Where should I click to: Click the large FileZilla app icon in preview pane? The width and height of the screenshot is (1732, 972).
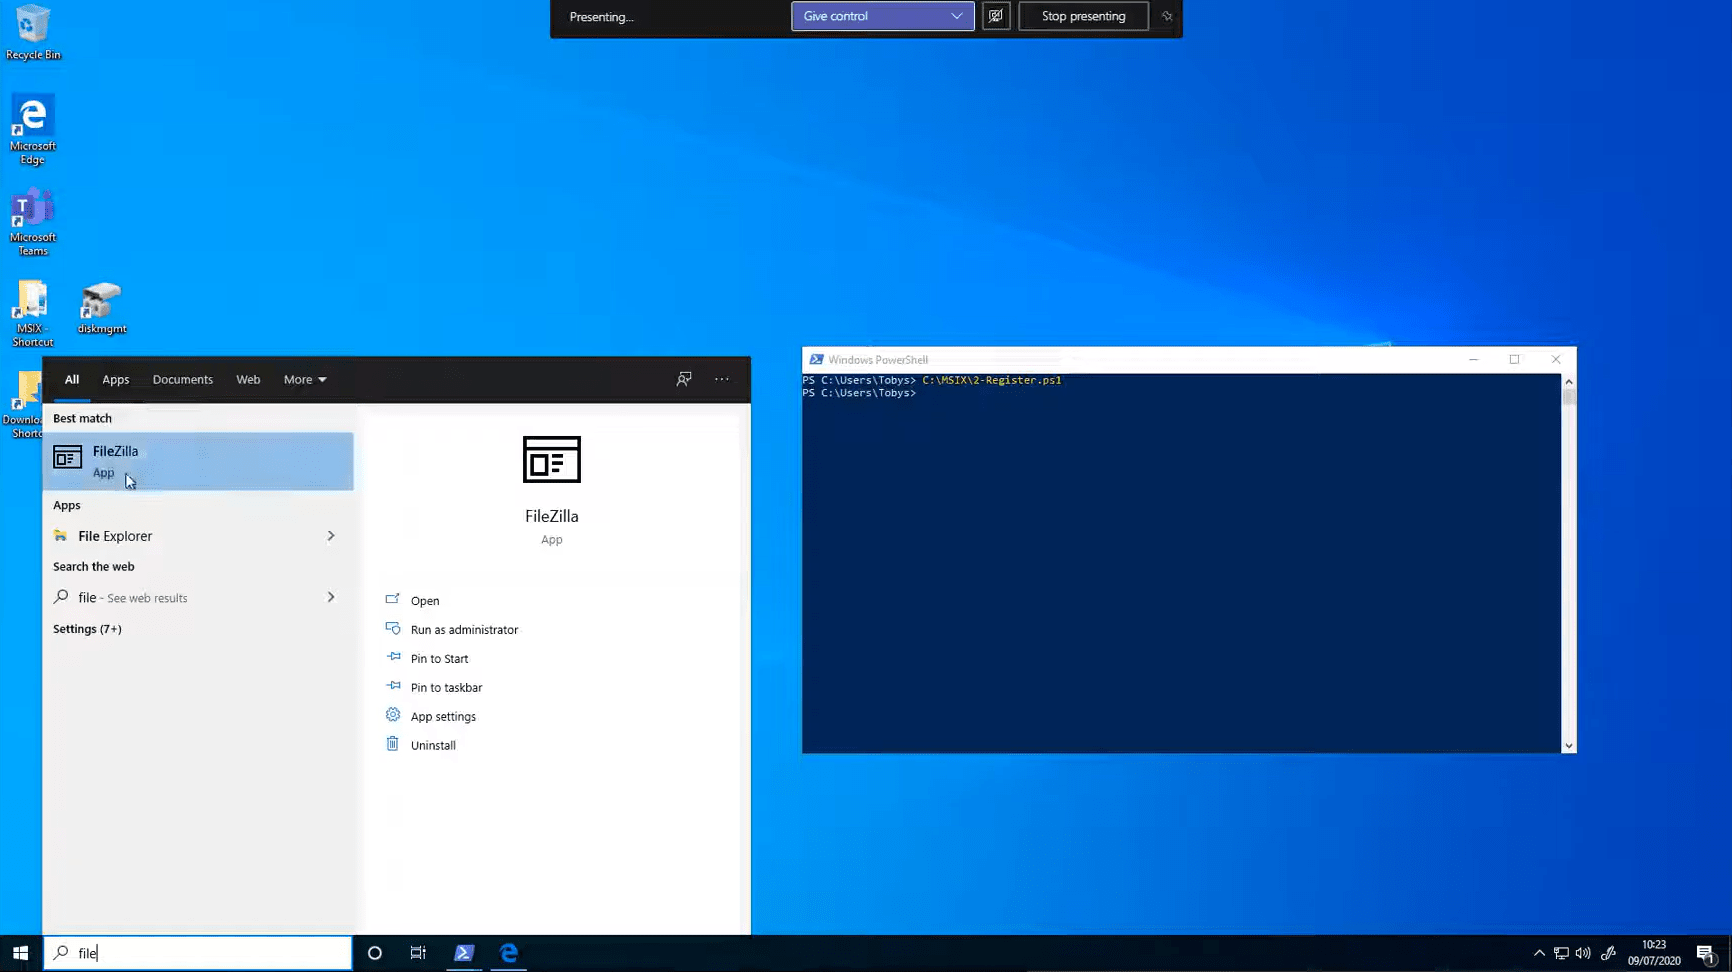coord(552,460)
